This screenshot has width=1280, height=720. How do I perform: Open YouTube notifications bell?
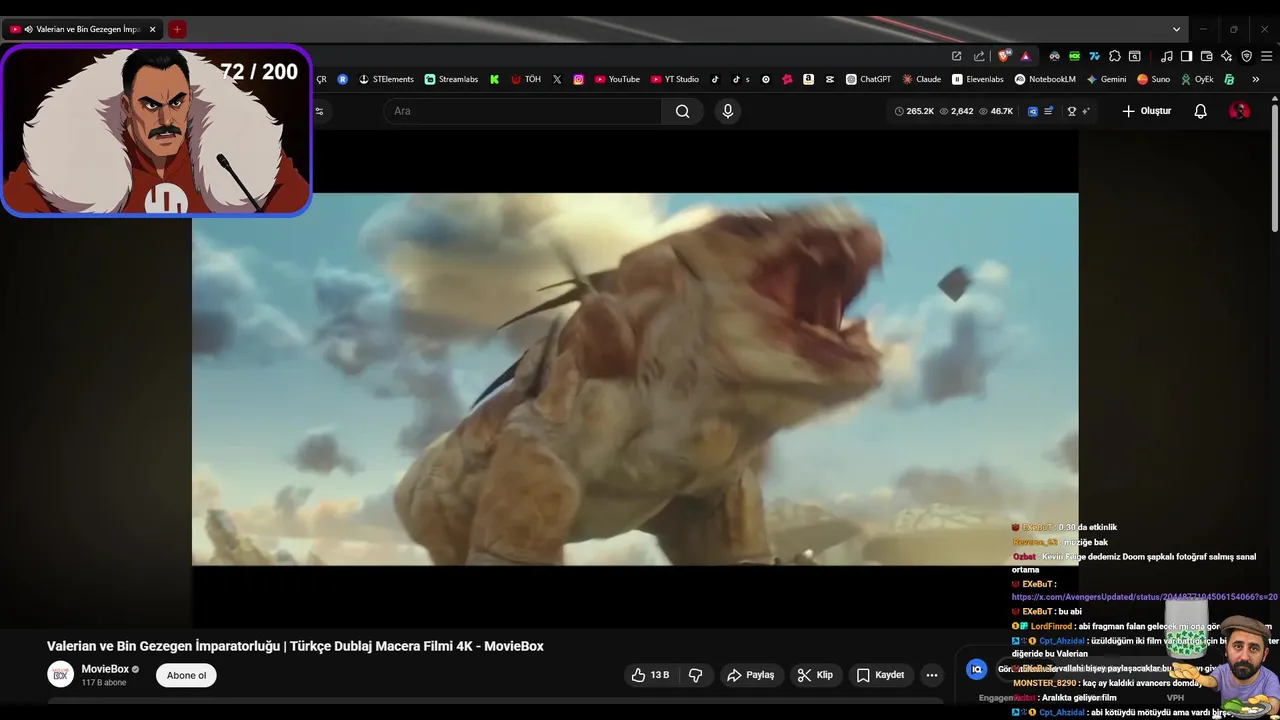(x=1201, y=111)
